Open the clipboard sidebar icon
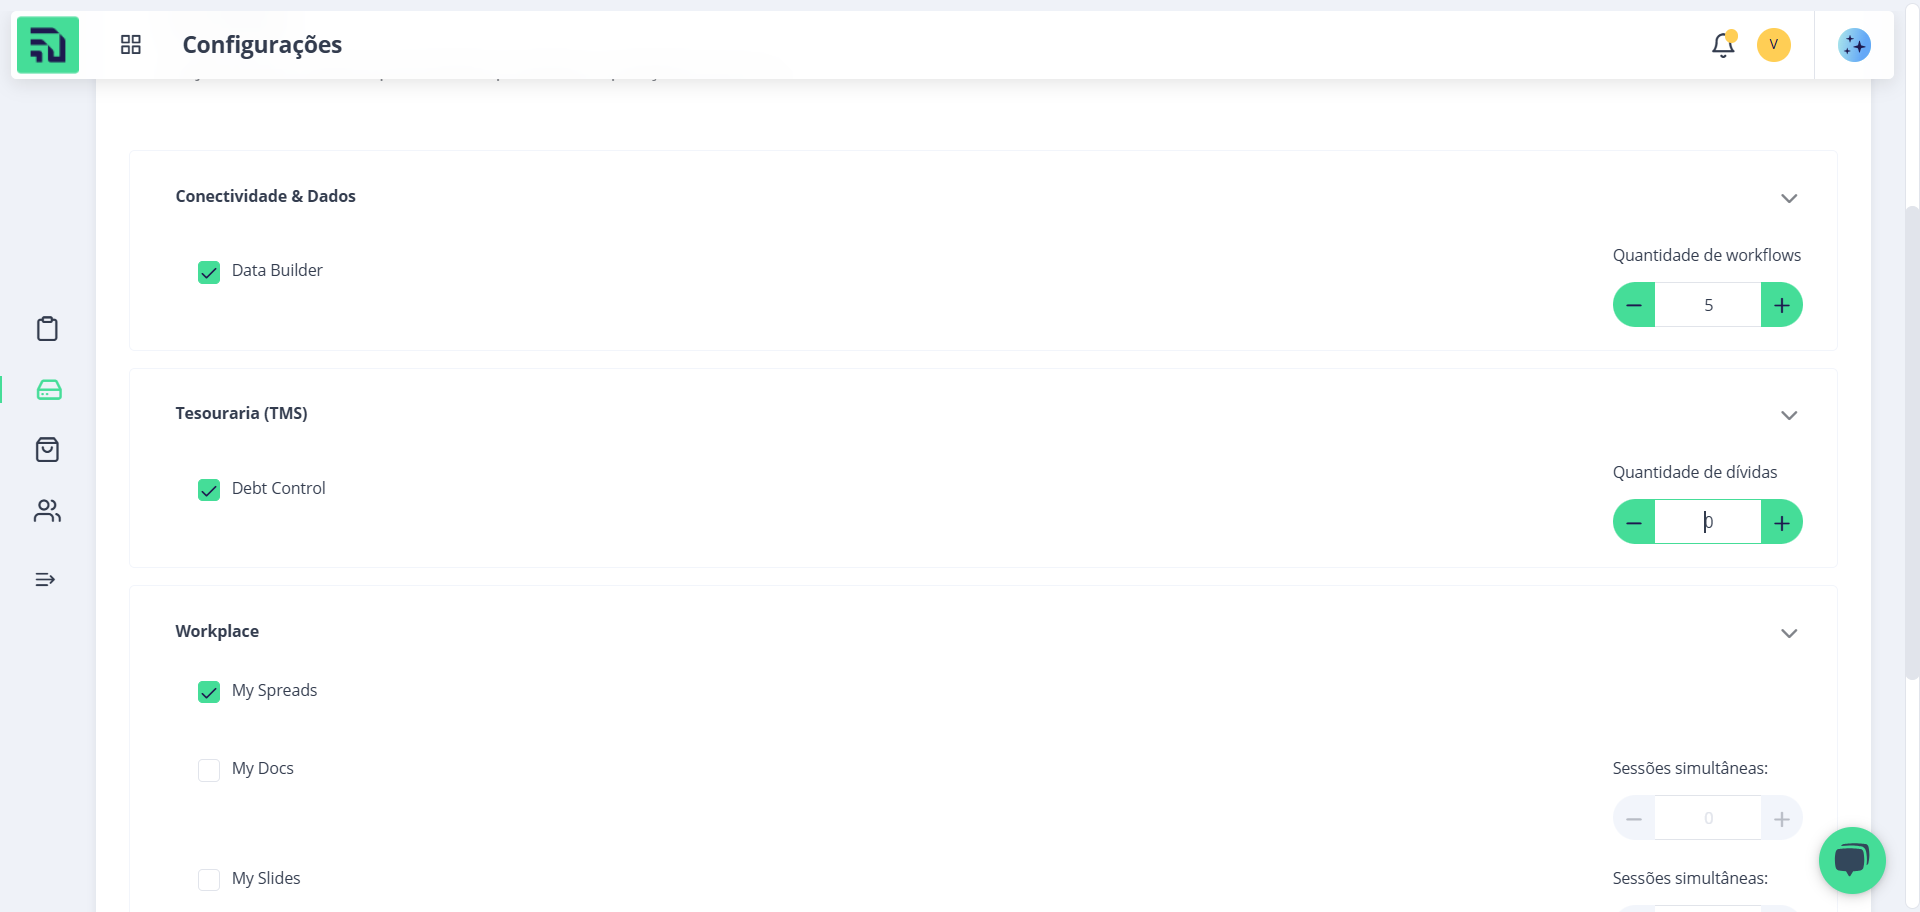Image resolution: width=1920 pixels, height=912 pixels. coord(47,329)
